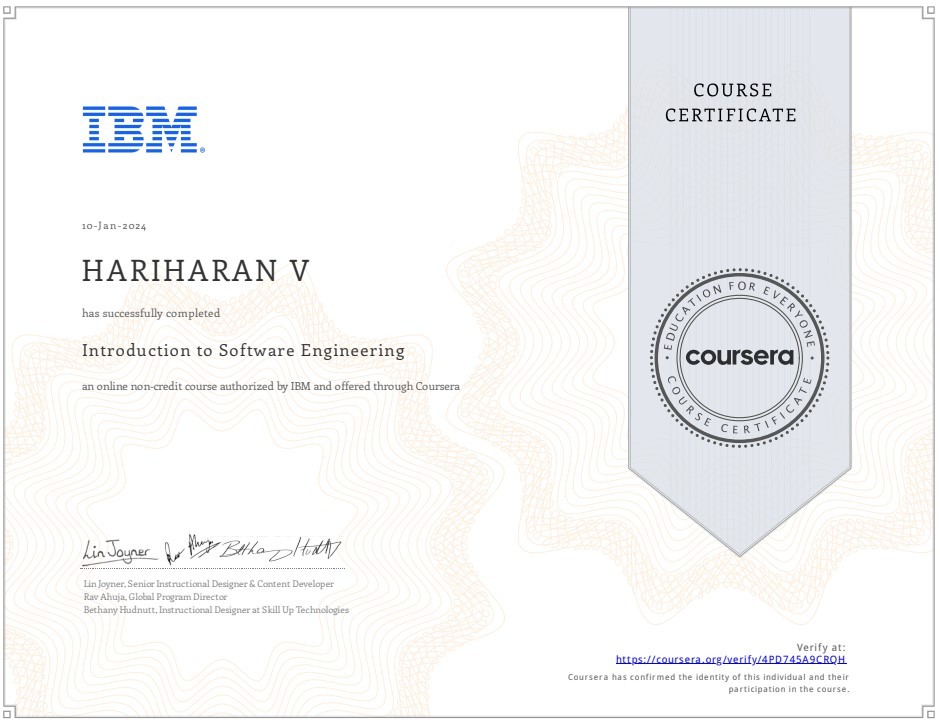Select the course title Introduction to Software Engineering

point(243,350)
